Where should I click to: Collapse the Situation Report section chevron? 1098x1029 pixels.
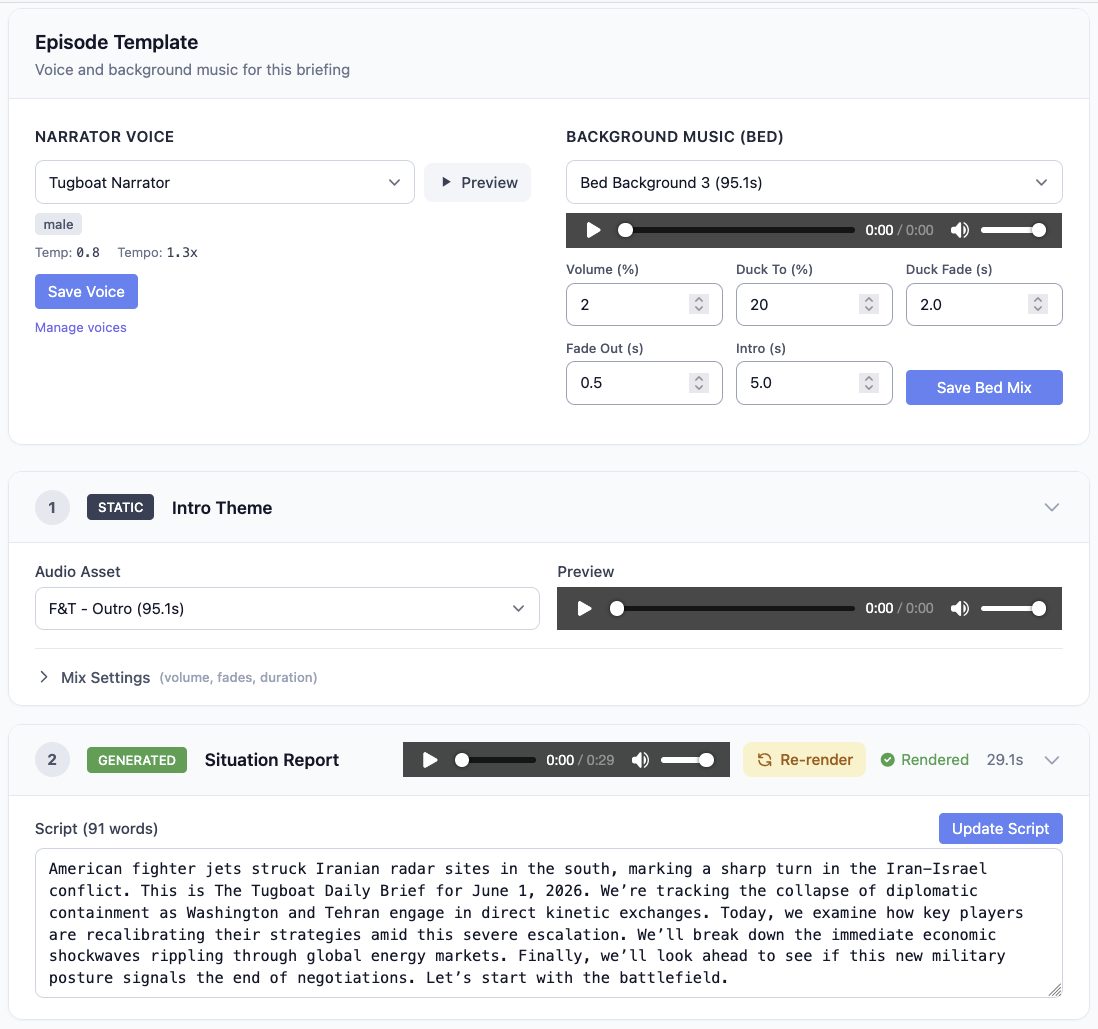pos(1052,760)
